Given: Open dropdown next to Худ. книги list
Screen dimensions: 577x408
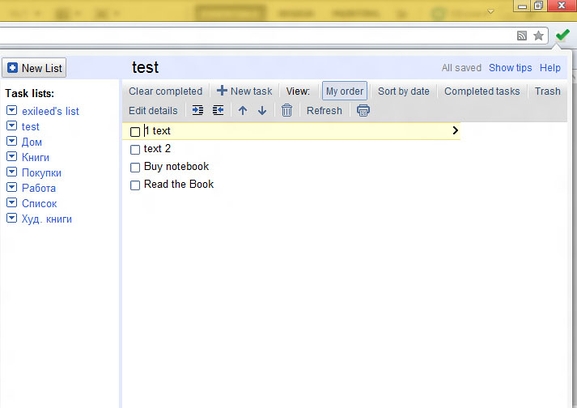Looking at the screenshot, I should [12, 218].
